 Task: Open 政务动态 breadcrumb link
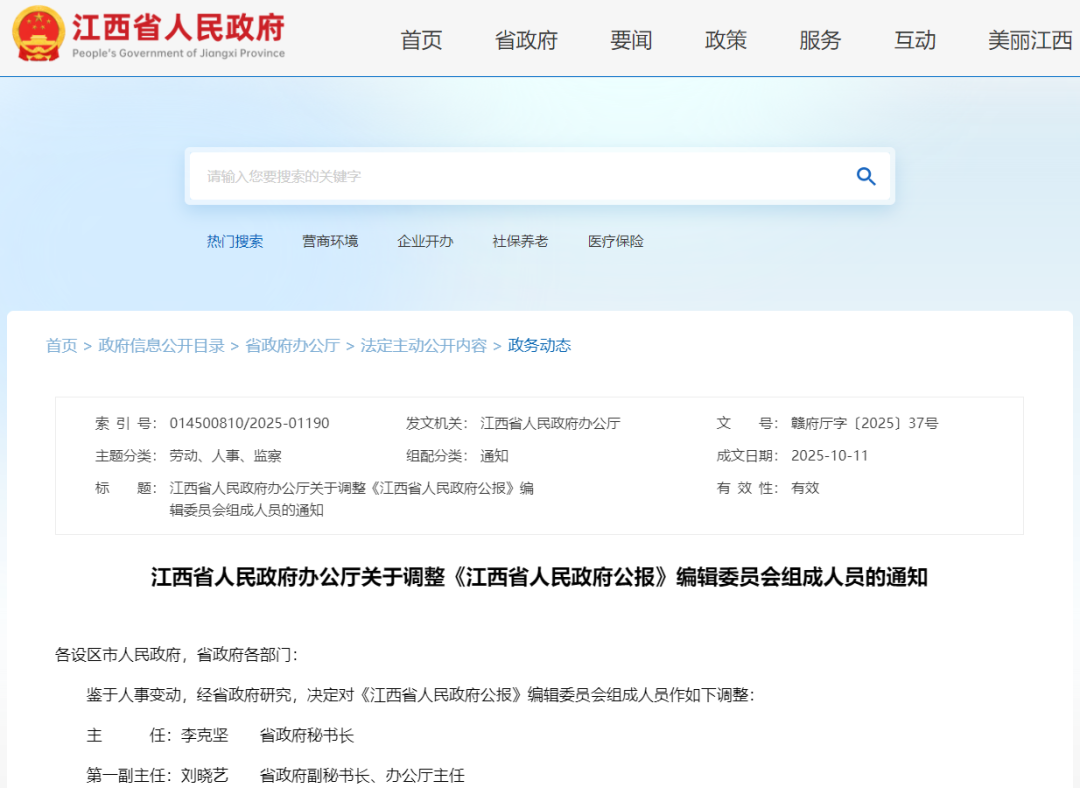539,345
